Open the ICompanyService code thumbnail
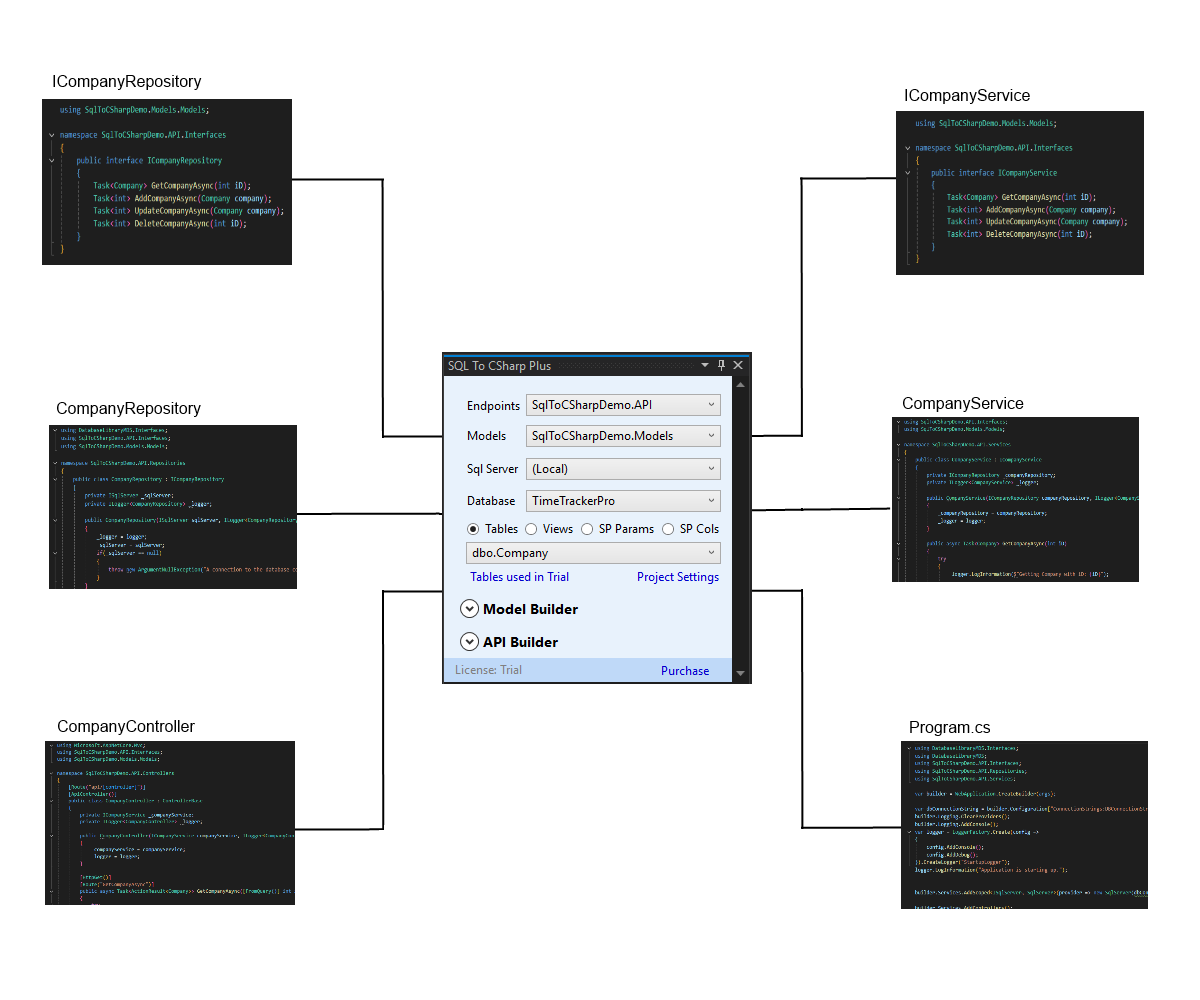Screen dimensions: 1200x1000 coord(1019,193)
